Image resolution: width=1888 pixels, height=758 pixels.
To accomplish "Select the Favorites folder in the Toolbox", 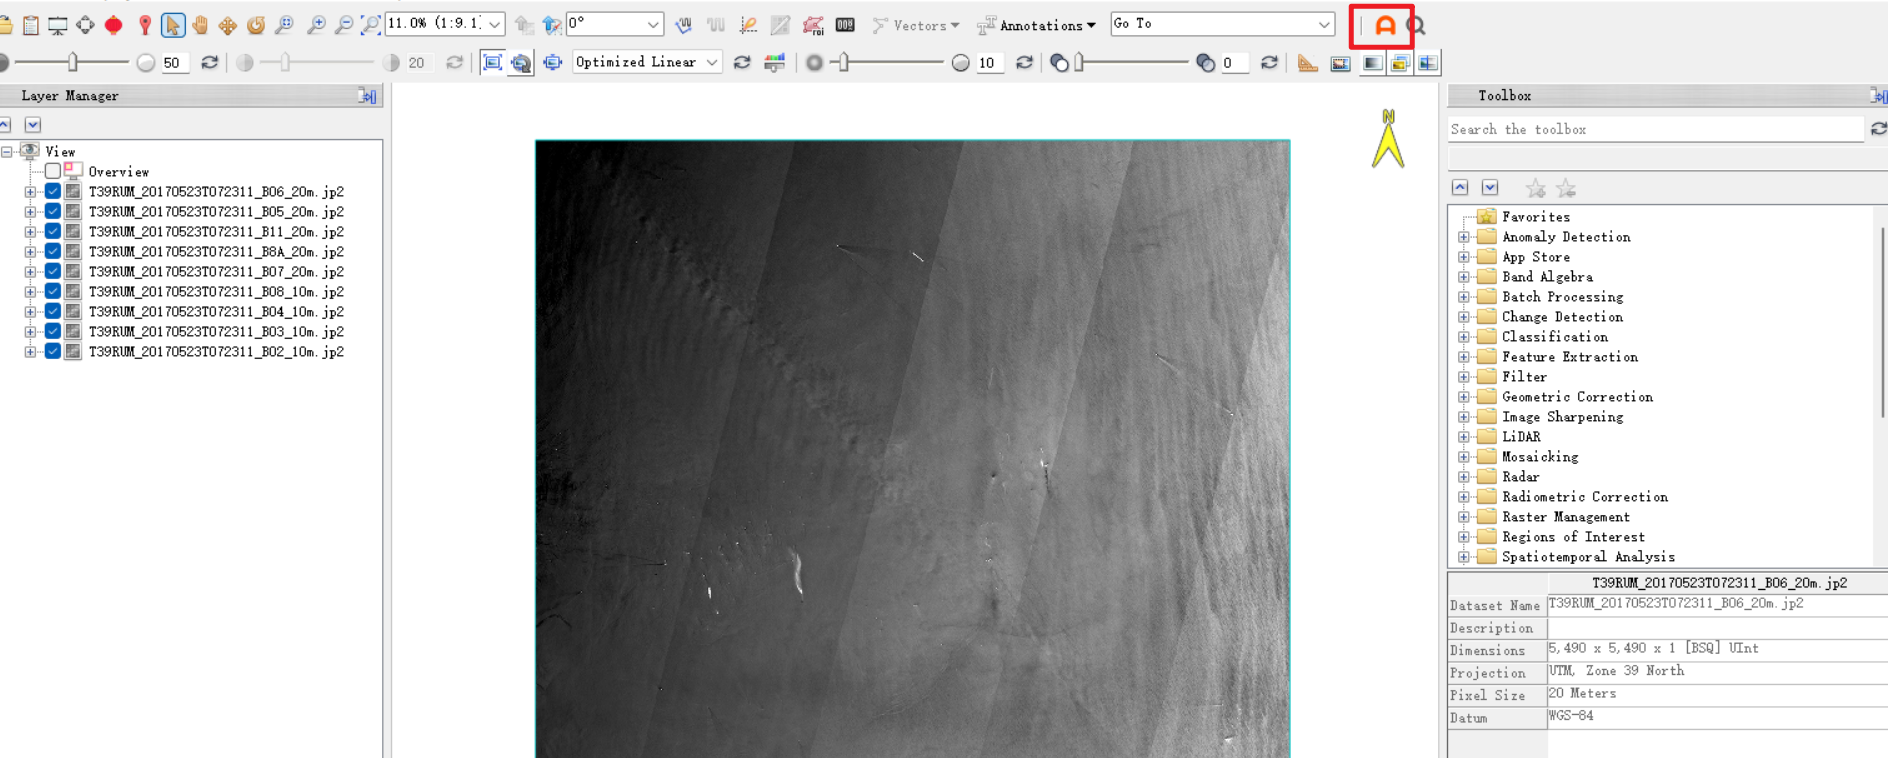I will 1536,217.
